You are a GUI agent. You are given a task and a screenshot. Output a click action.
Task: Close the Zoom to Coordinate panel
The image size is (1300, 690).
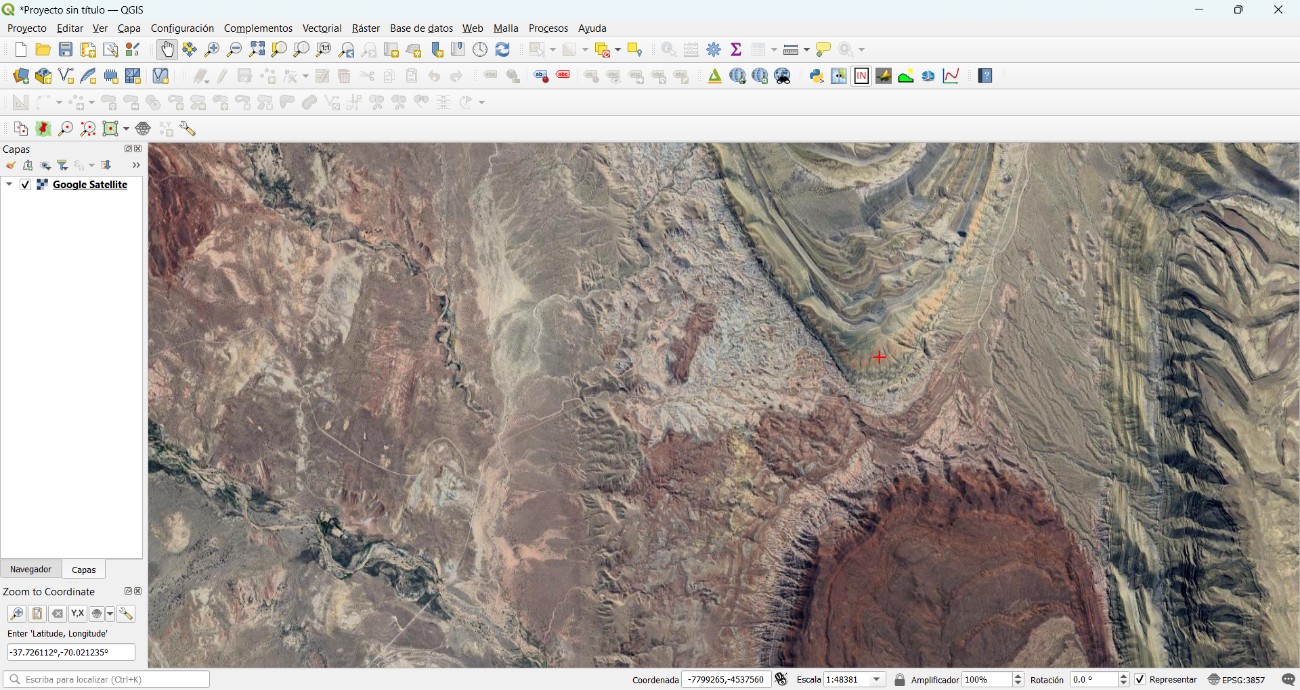138,591
